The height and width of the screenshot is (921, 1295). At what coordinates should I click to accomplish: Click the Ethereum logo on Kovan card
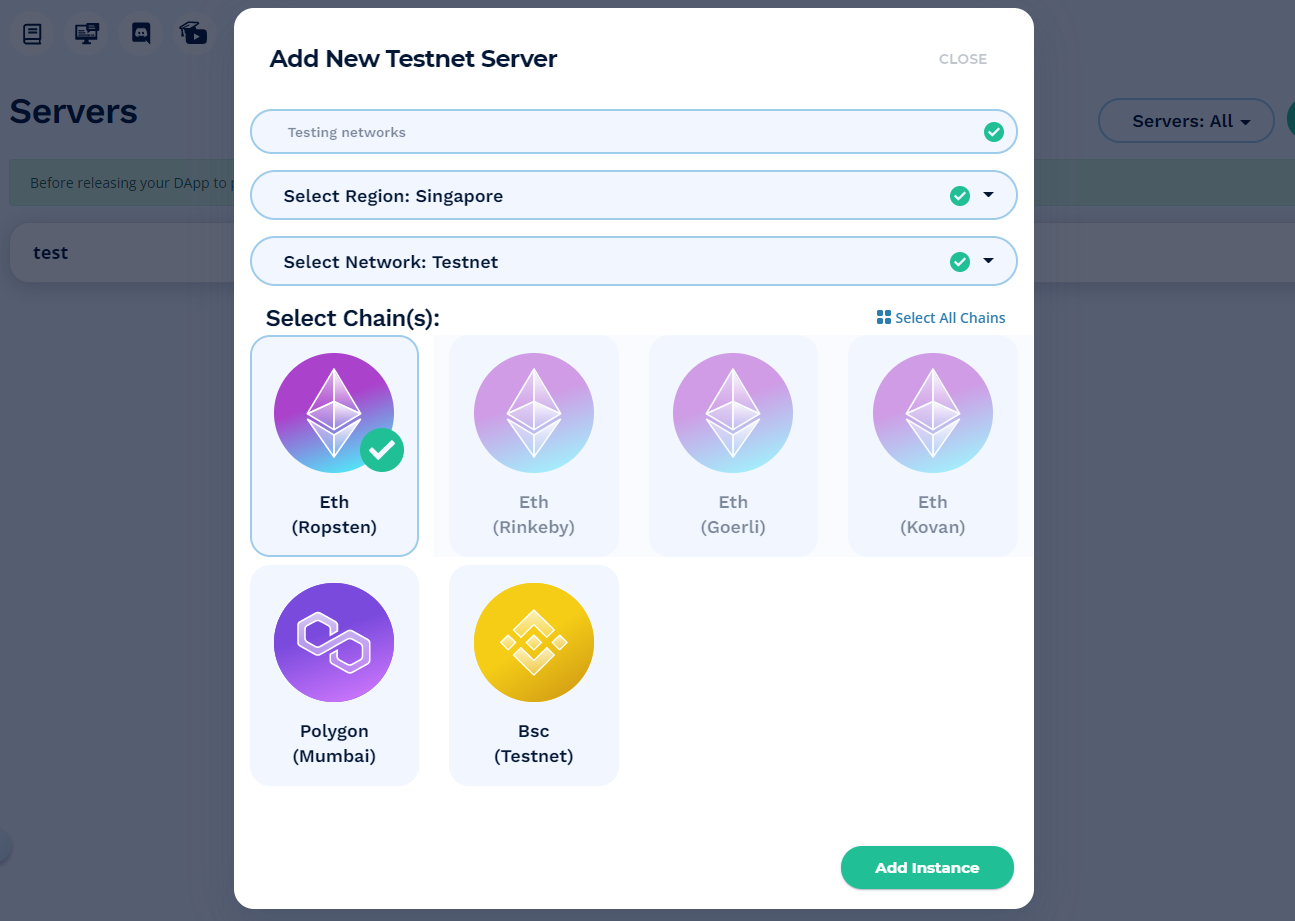pos(933,413)
